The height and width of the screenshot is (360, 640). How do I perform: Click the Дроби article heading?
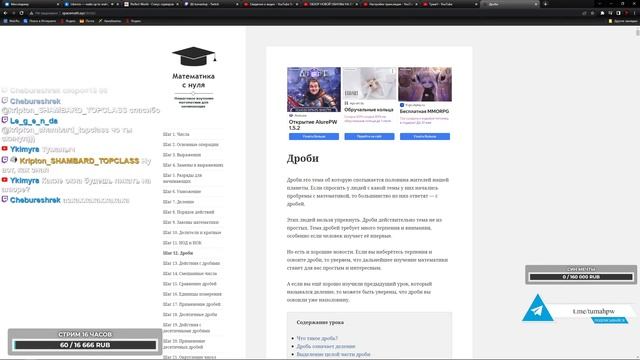tap(302, 158)
